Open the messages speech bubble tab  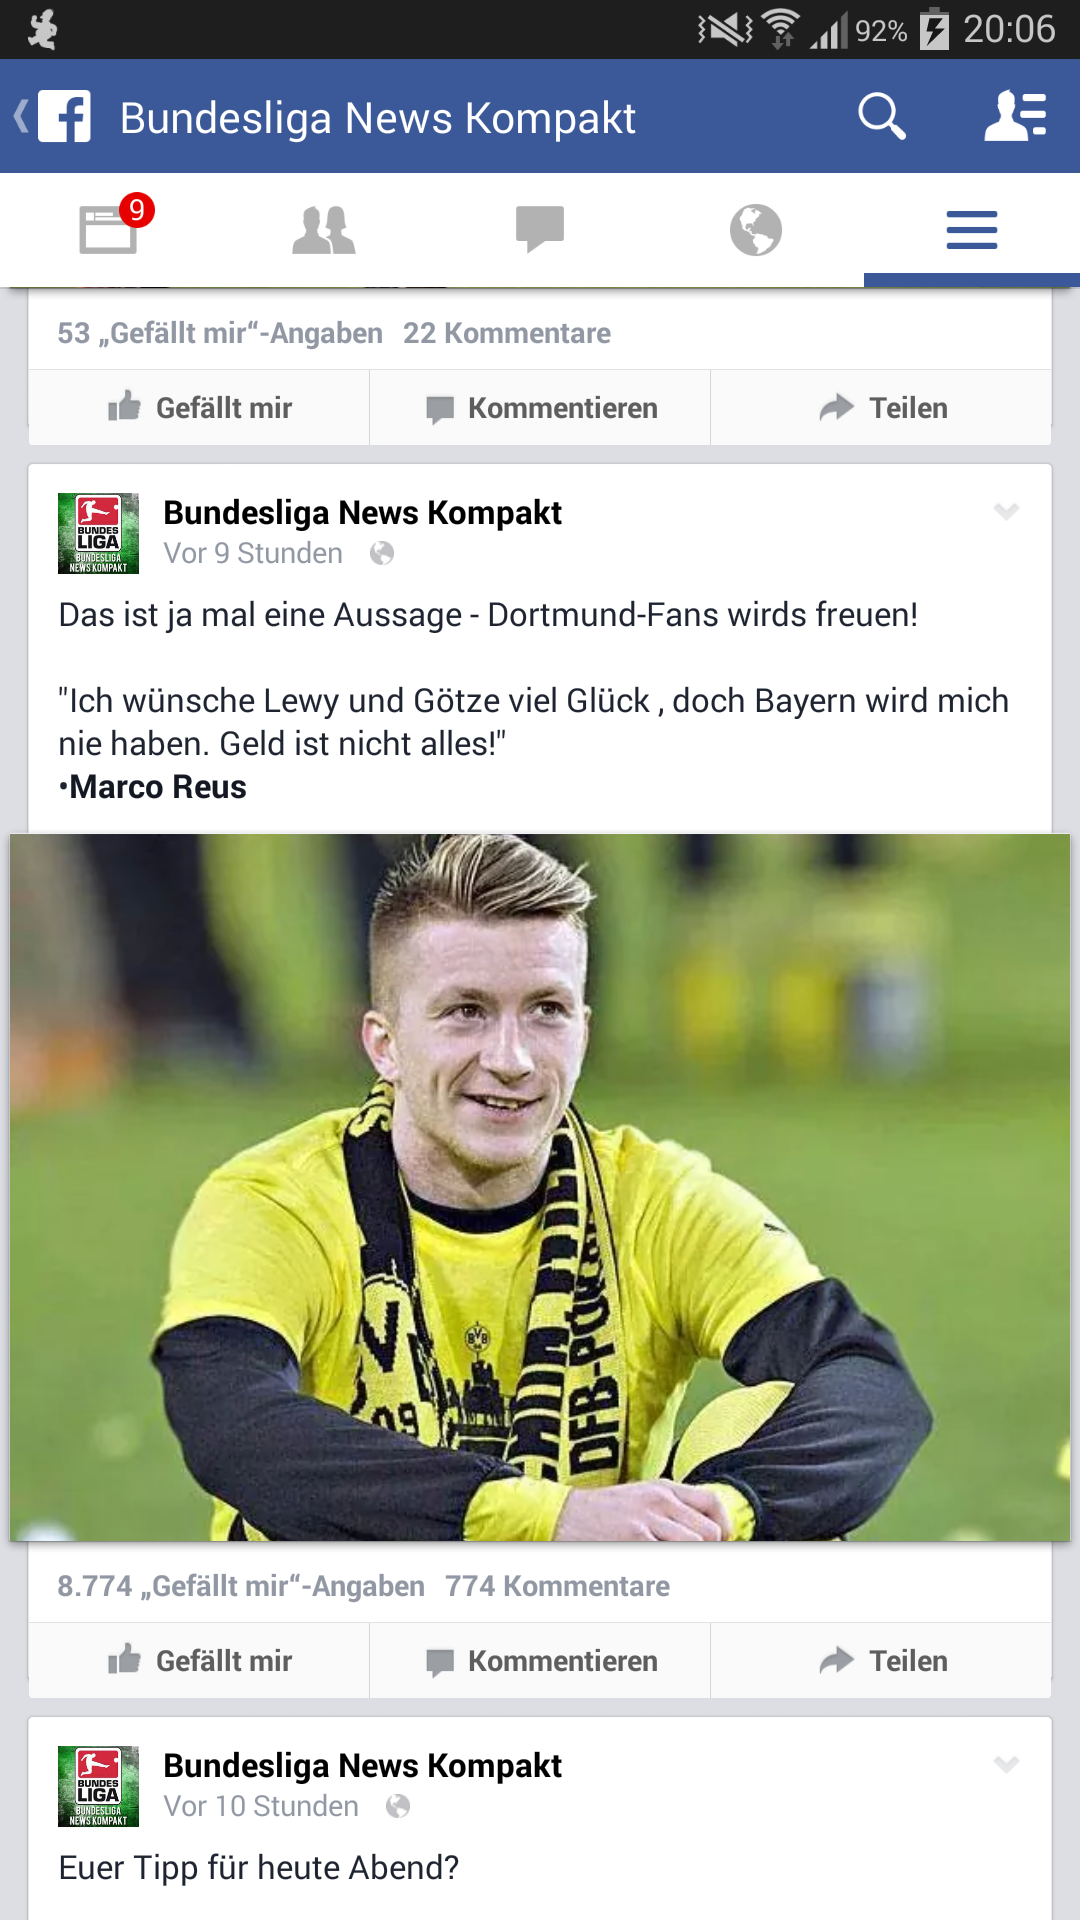(x=540, y=229)
